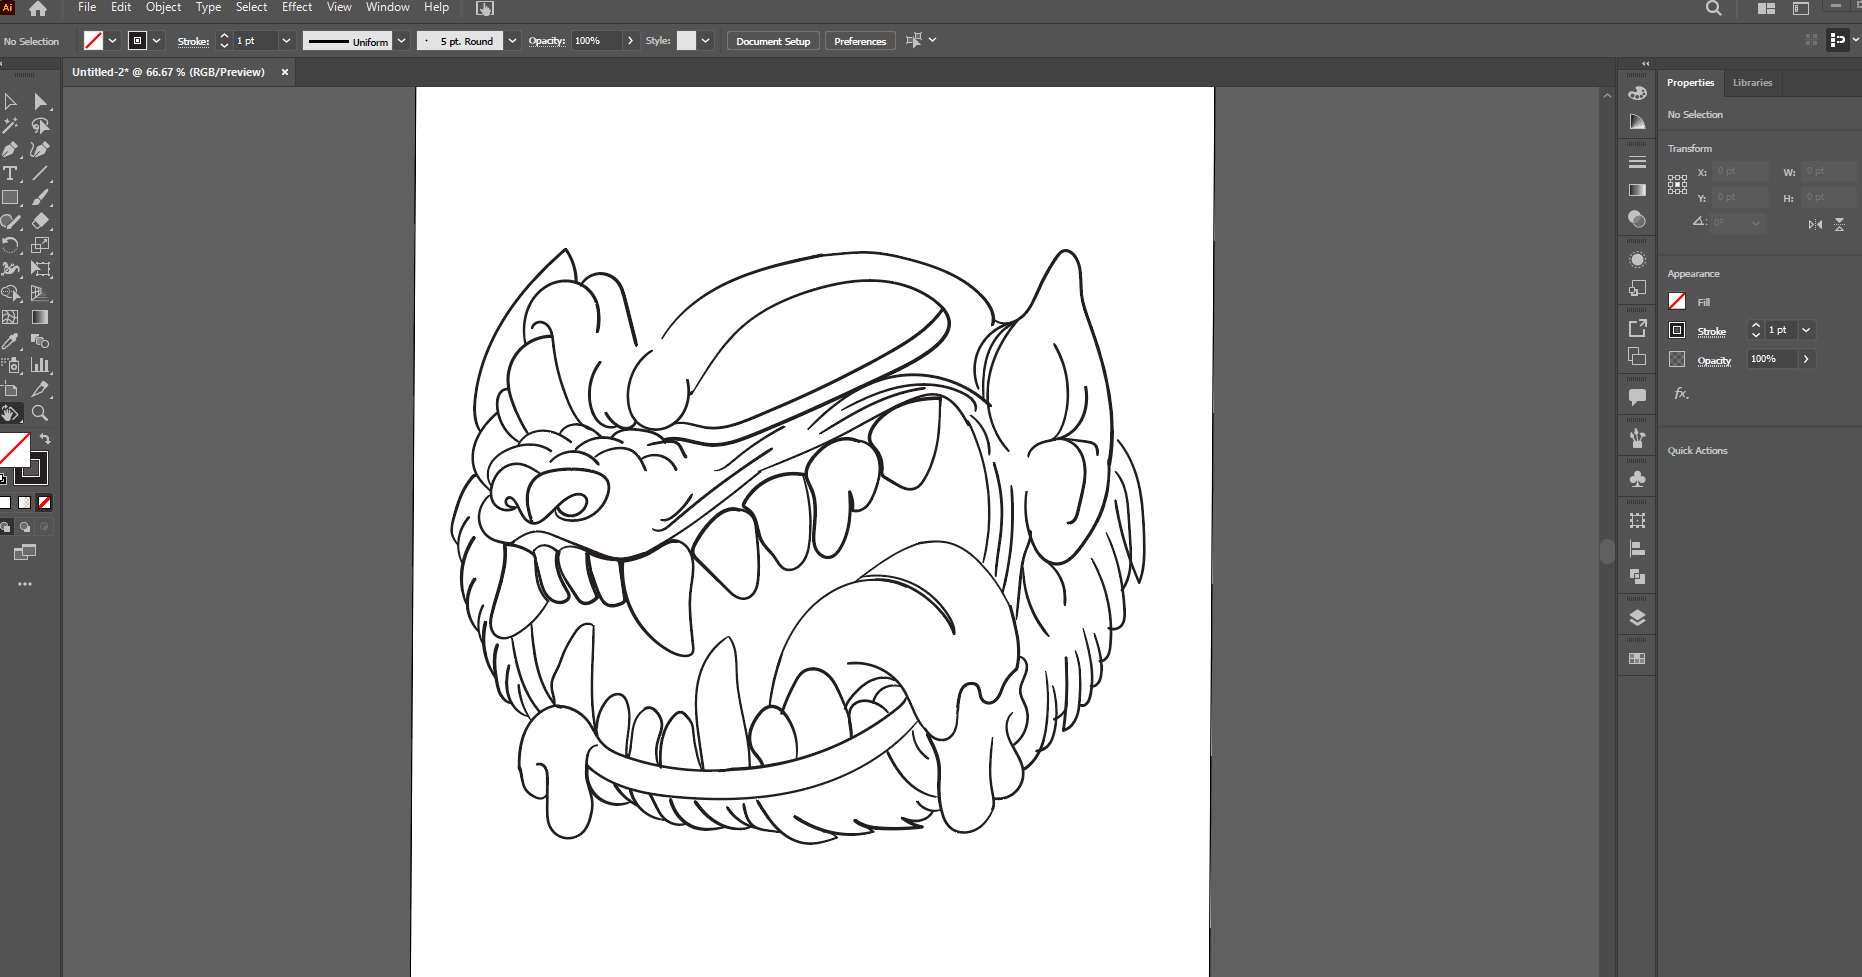Select the Shaper tool
Viewport: 1862px width, 977px height.
[x=10, y=222]
